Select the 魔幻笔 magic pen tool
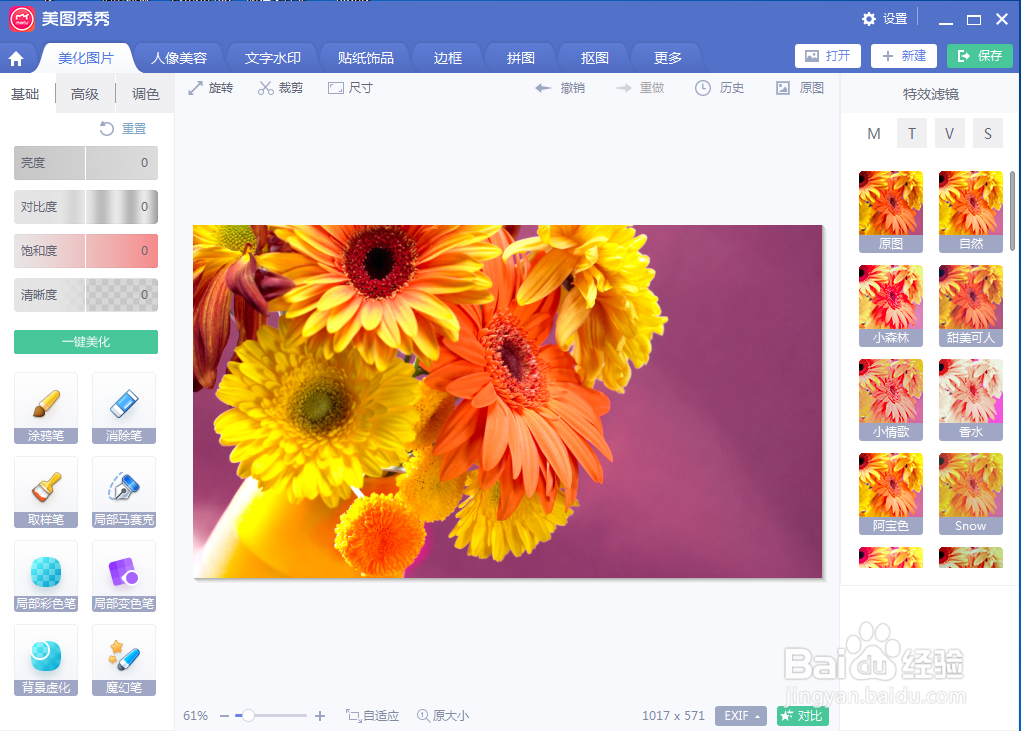 point(124,660)
